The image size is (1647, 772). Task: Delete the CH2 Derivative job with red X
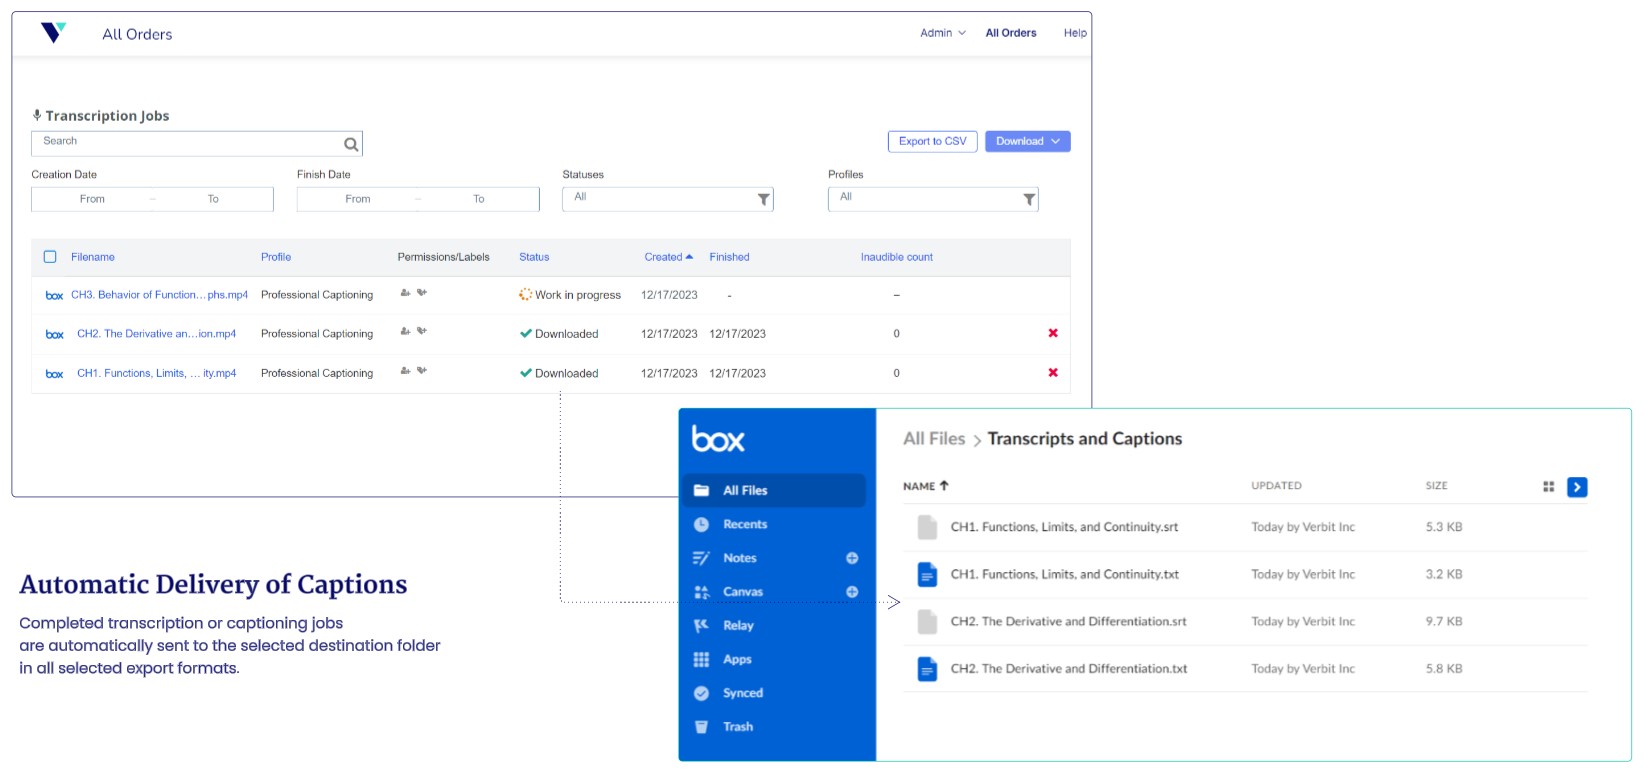coord(1052,333)
